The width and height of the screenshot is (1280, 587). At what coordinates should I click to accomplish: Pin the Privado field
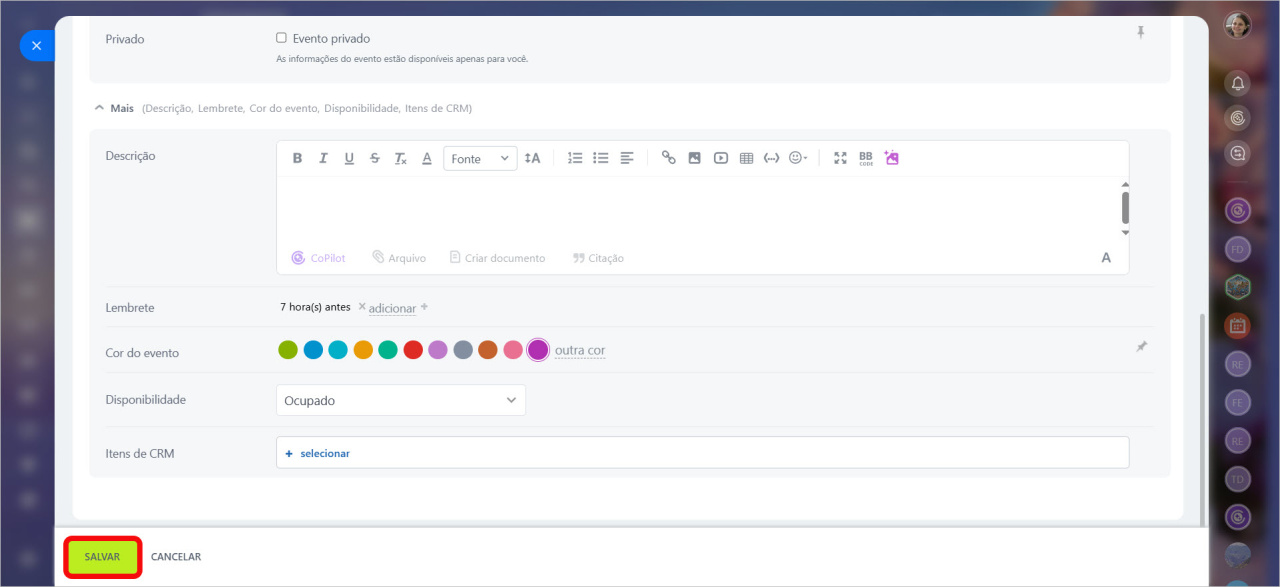click(x=1140, y=33)
